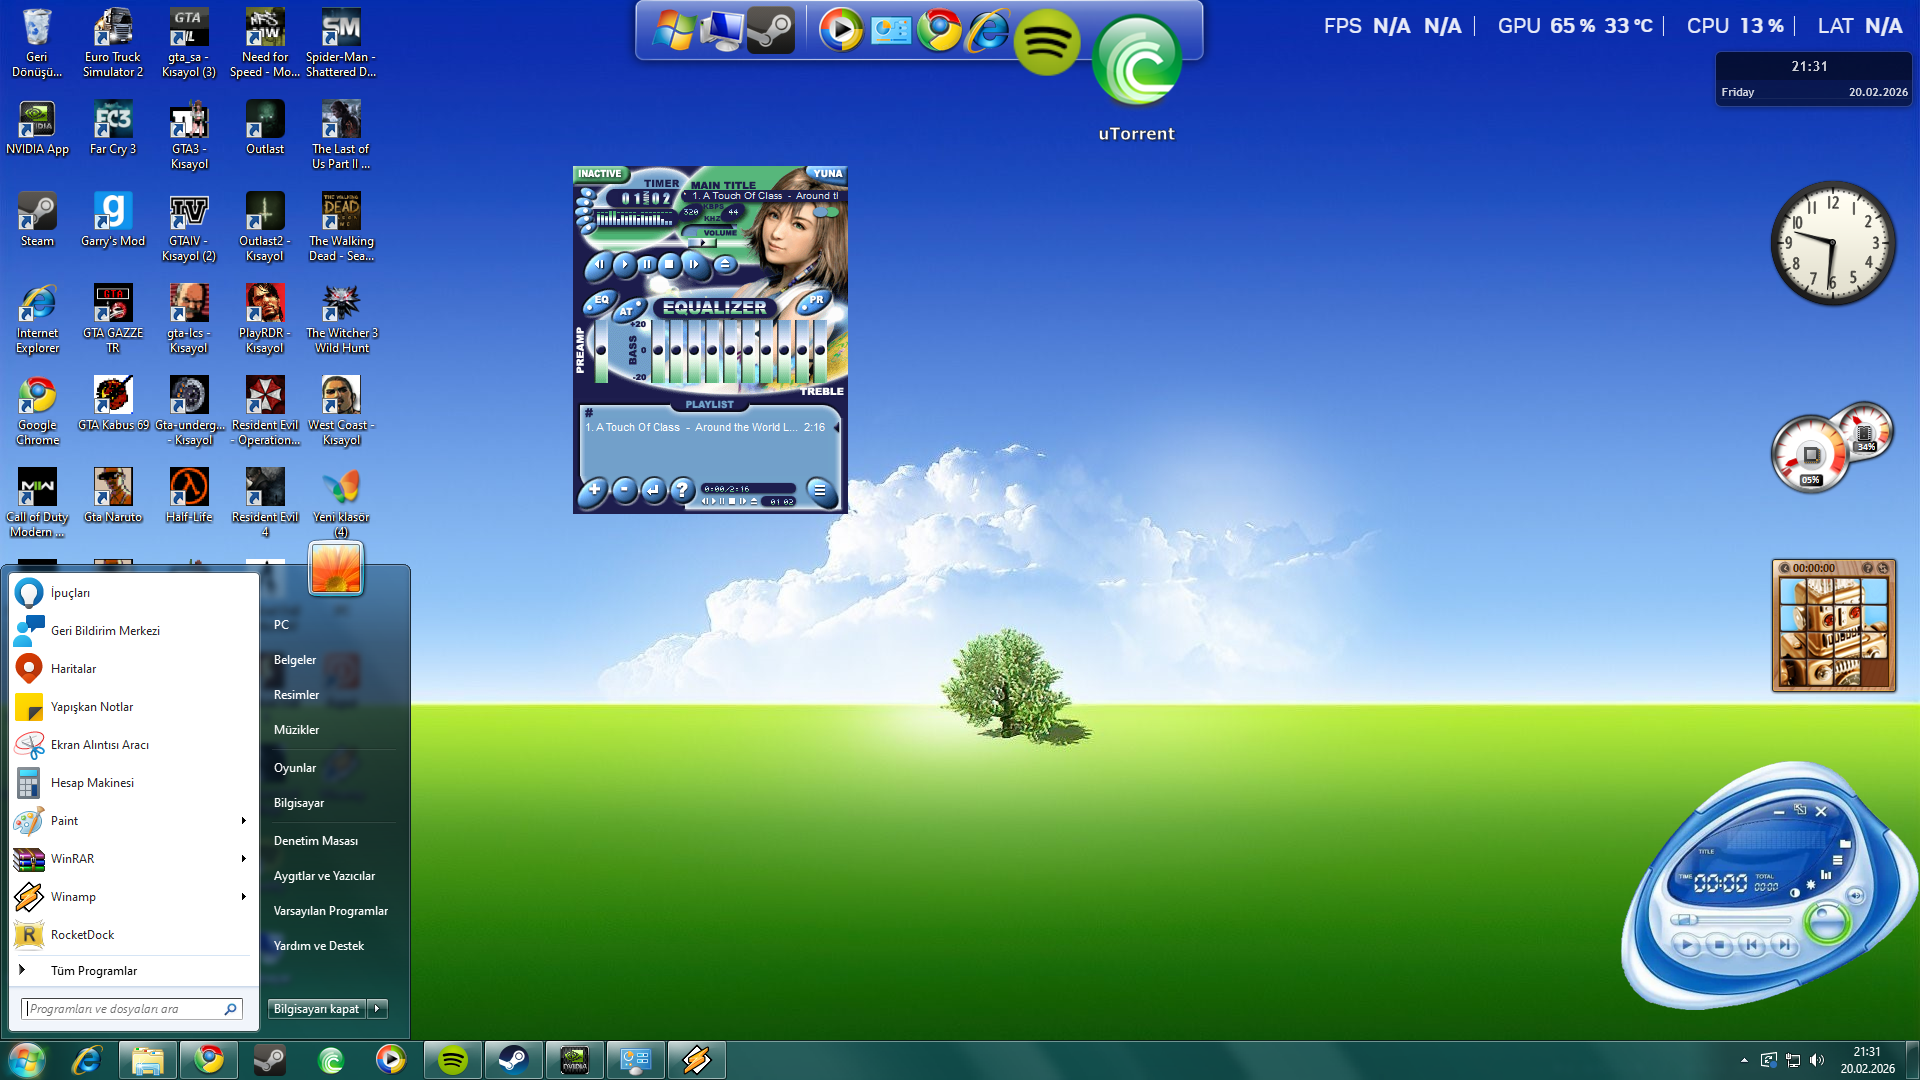The image size is (1920, 1080).
Task: Expand the WinRAR submenu arrow
Action: pyautogui.click(x=243, y=859)
